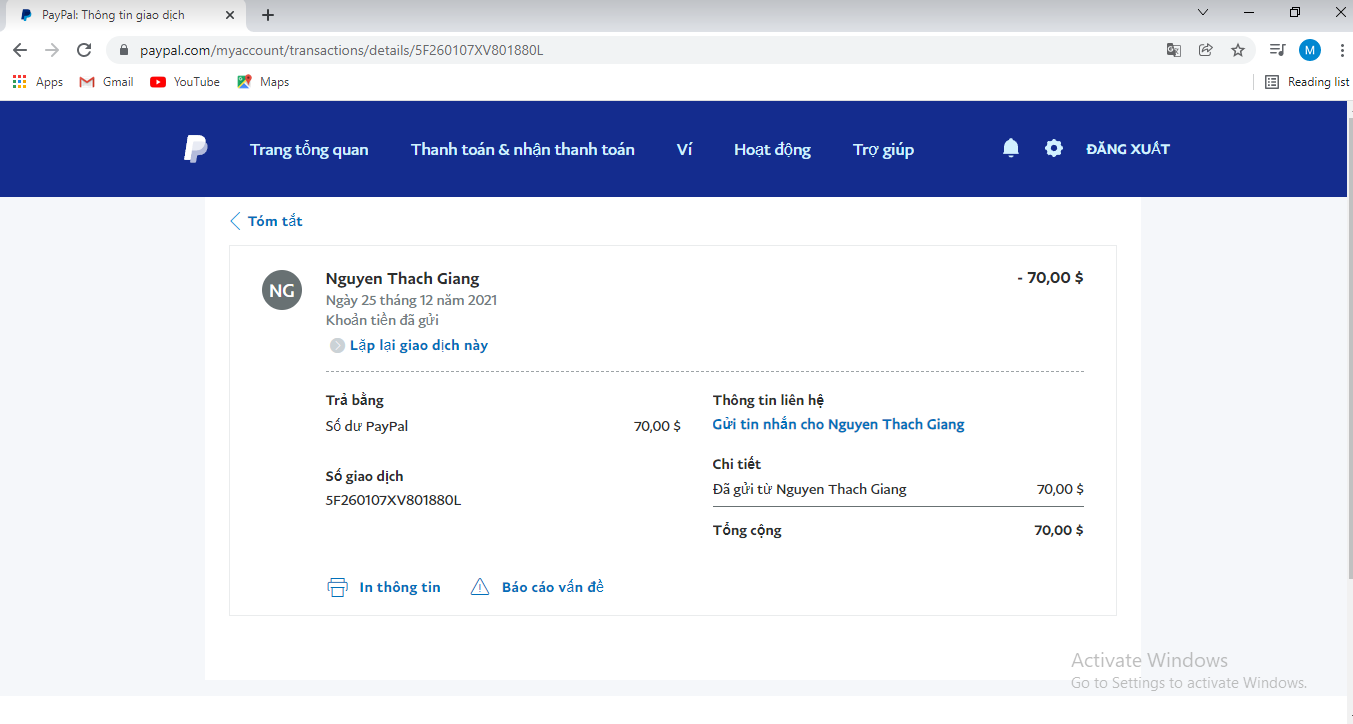The width and height of the screenshot is (1353, 724).
Task: Open the tab search dropdown arrow
Action: tap(1203, 13)
